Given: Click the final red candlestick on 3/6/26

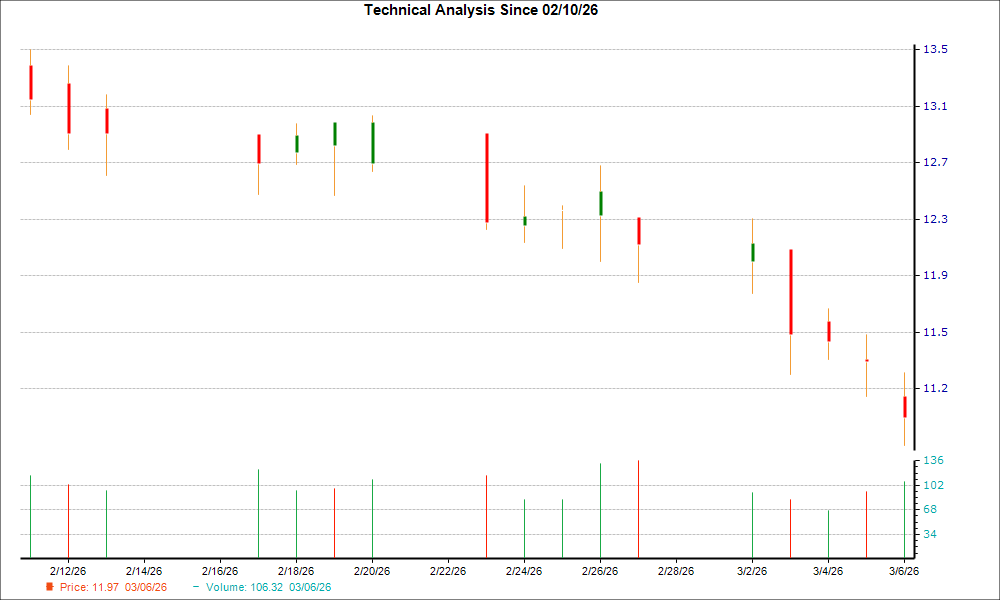Looking at the screenshot, I should [x=905, y=408].
